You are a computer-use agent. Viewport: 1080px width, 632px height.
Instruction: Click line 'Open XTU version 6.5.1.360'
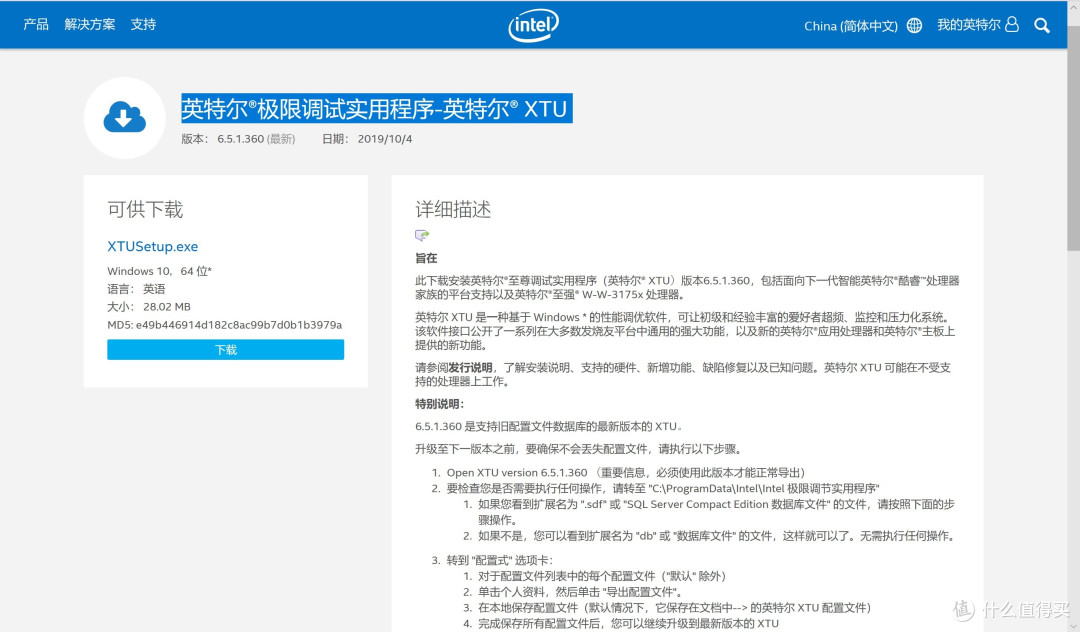click(517, 473)
